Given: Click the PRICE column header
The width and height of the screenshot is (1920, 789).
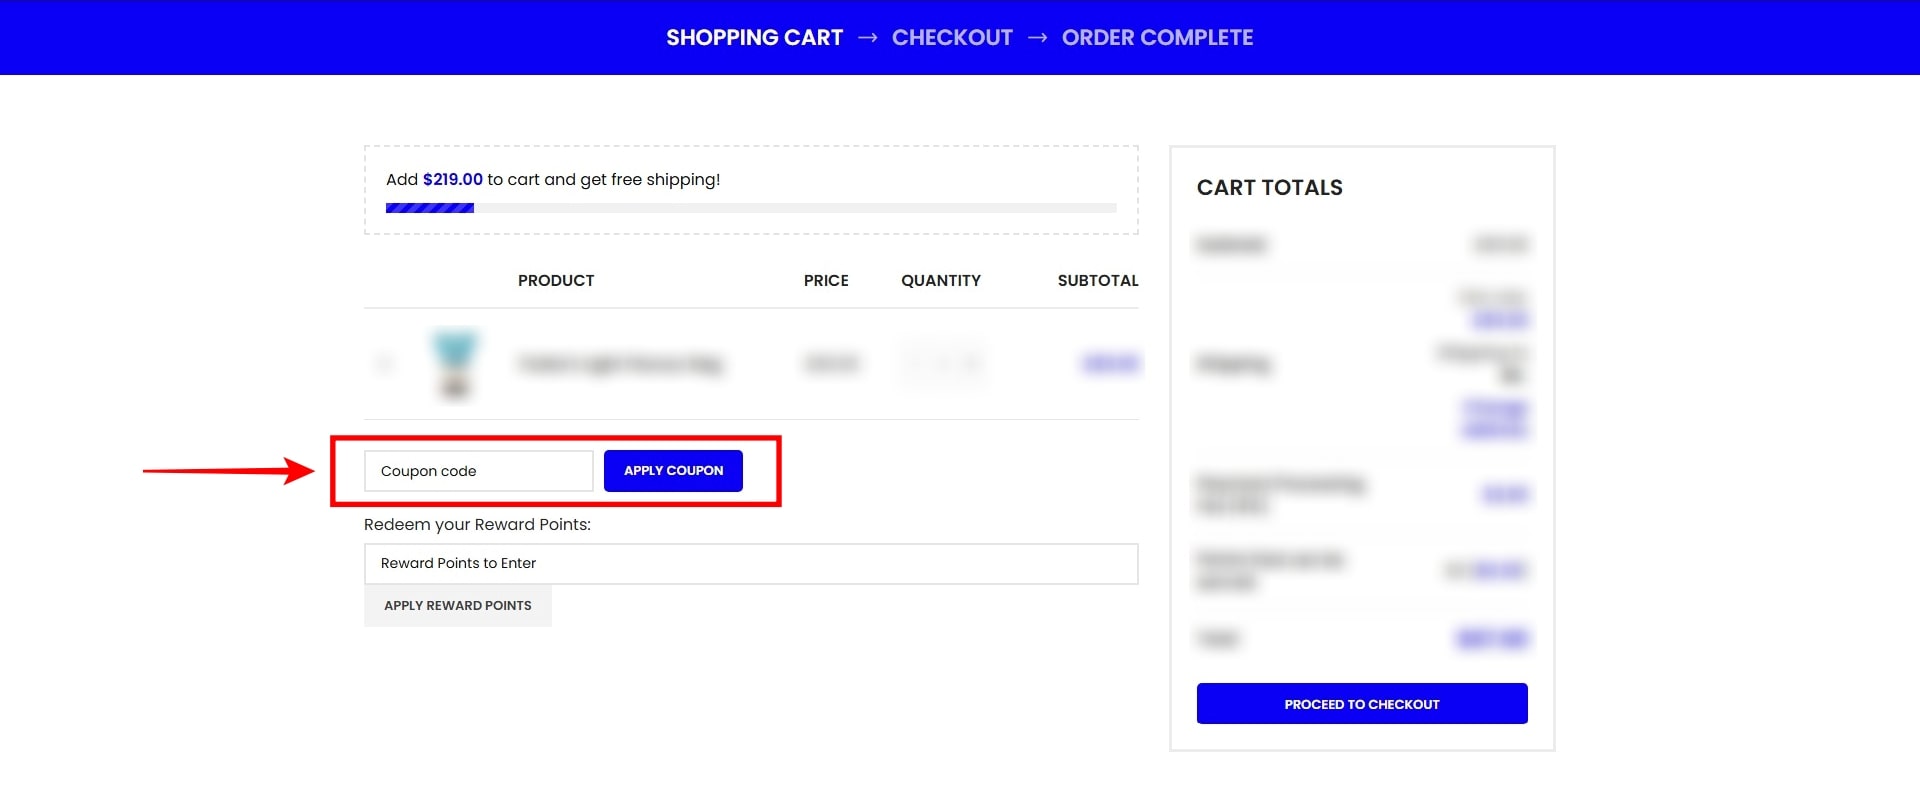Looking at the screenshot, I should (x=826, y=281).
